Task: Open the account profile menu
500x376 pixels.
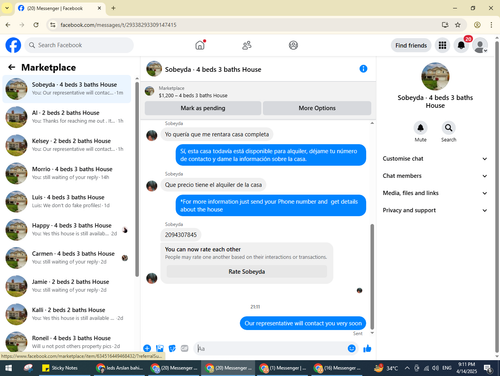Action: pos(480,46)
